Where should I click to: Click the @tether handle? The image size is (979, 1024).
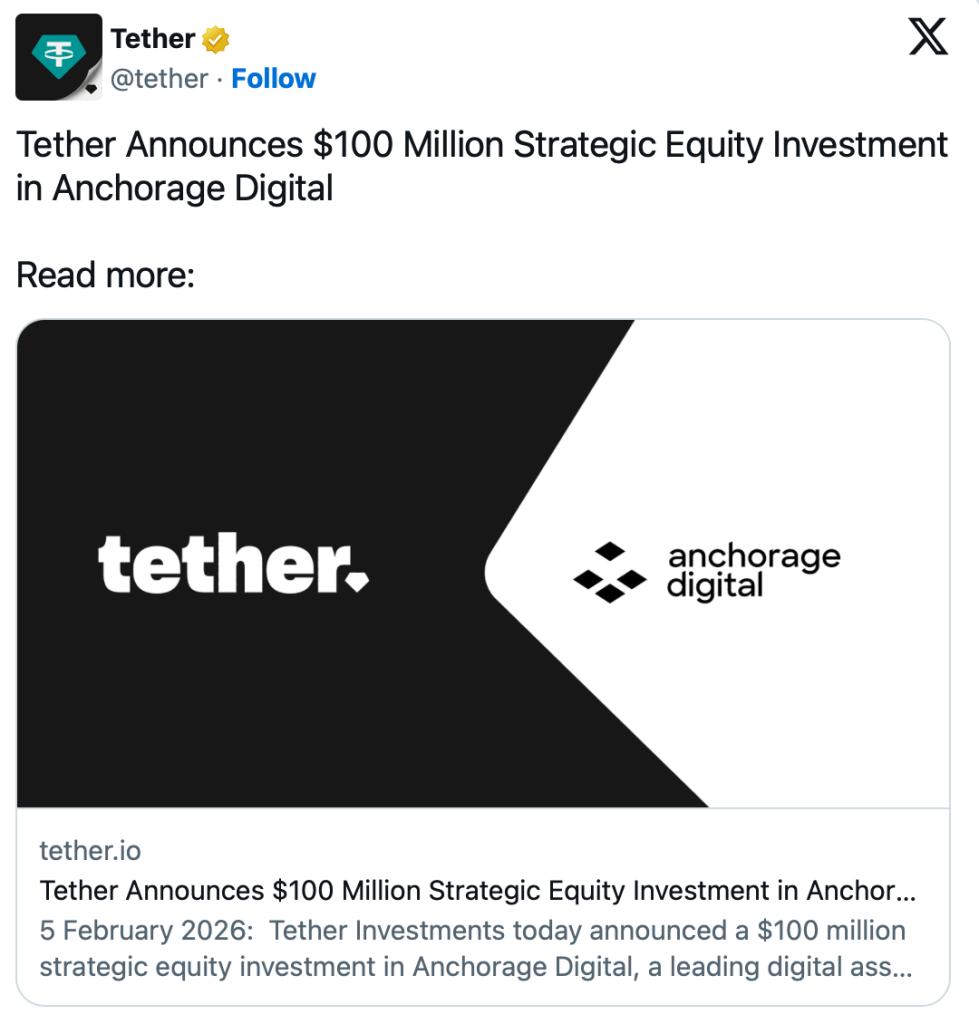coord(159,79)
